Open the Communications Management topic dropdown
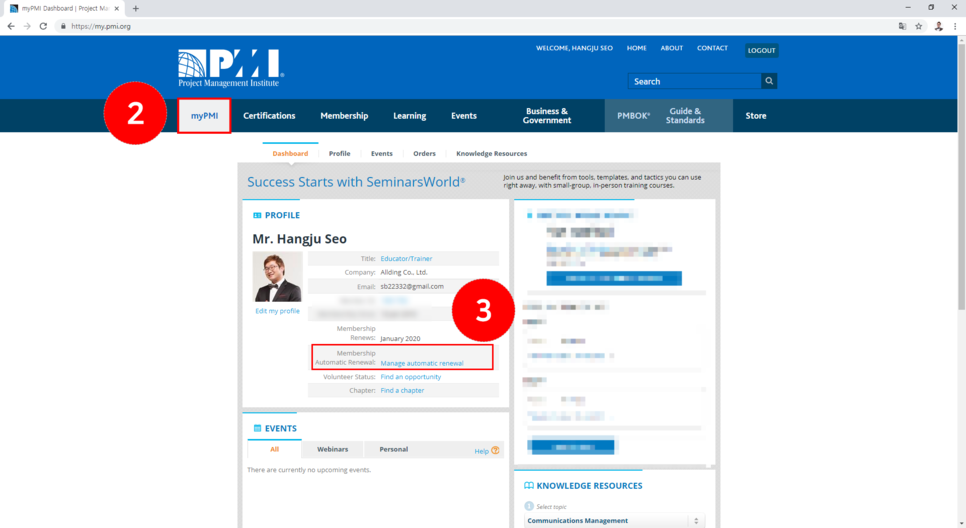966x528 pixels. point(614,521)
